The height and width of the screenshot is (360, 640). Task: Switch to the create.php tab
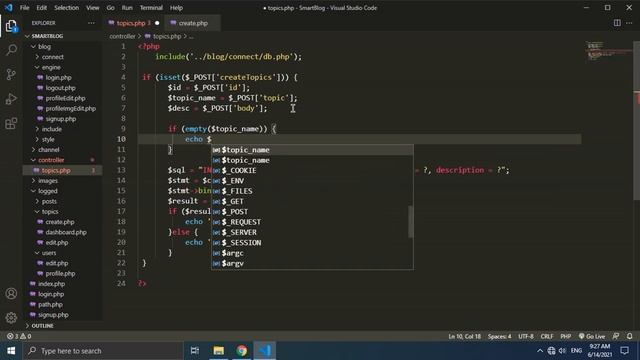point(192,23)
